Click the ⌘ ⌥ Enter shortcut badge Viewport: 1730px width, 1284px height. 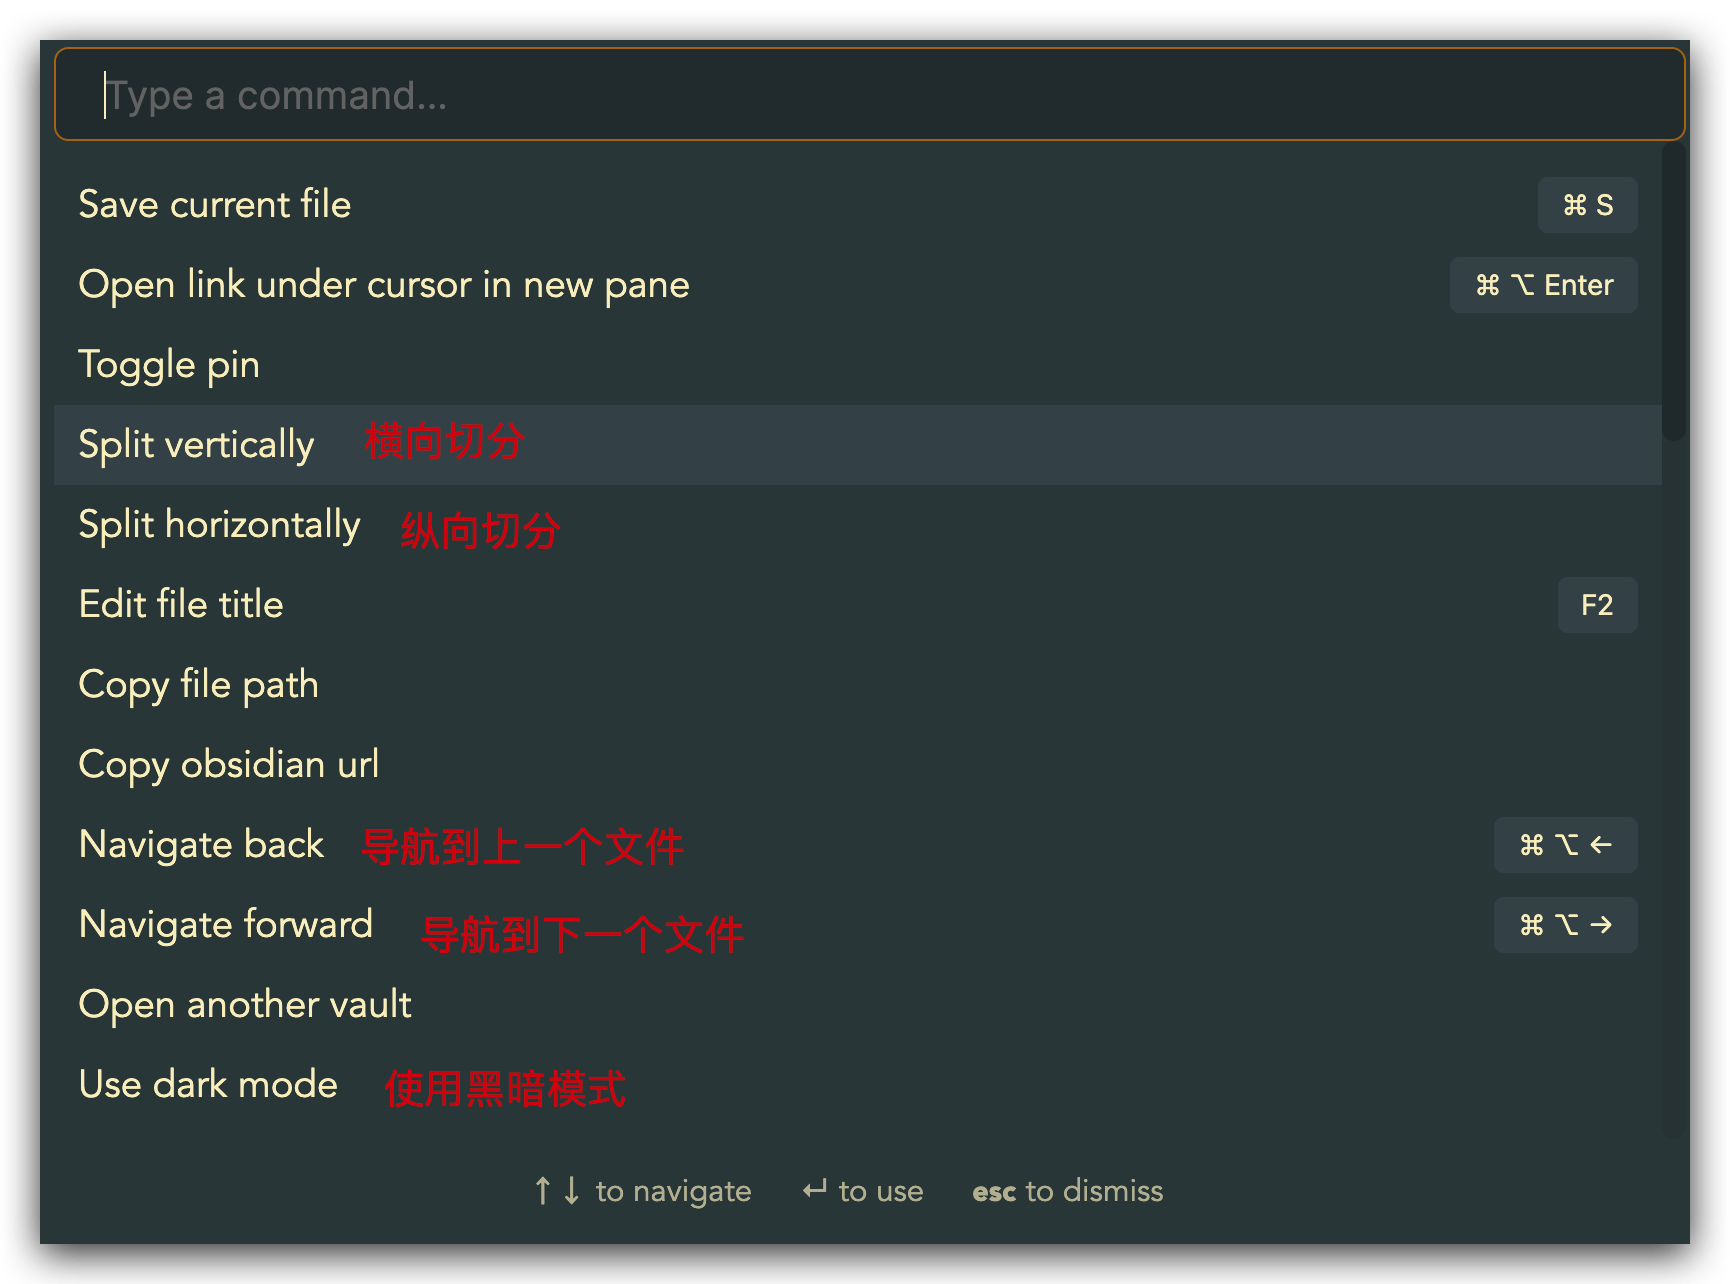(1543, 285)
